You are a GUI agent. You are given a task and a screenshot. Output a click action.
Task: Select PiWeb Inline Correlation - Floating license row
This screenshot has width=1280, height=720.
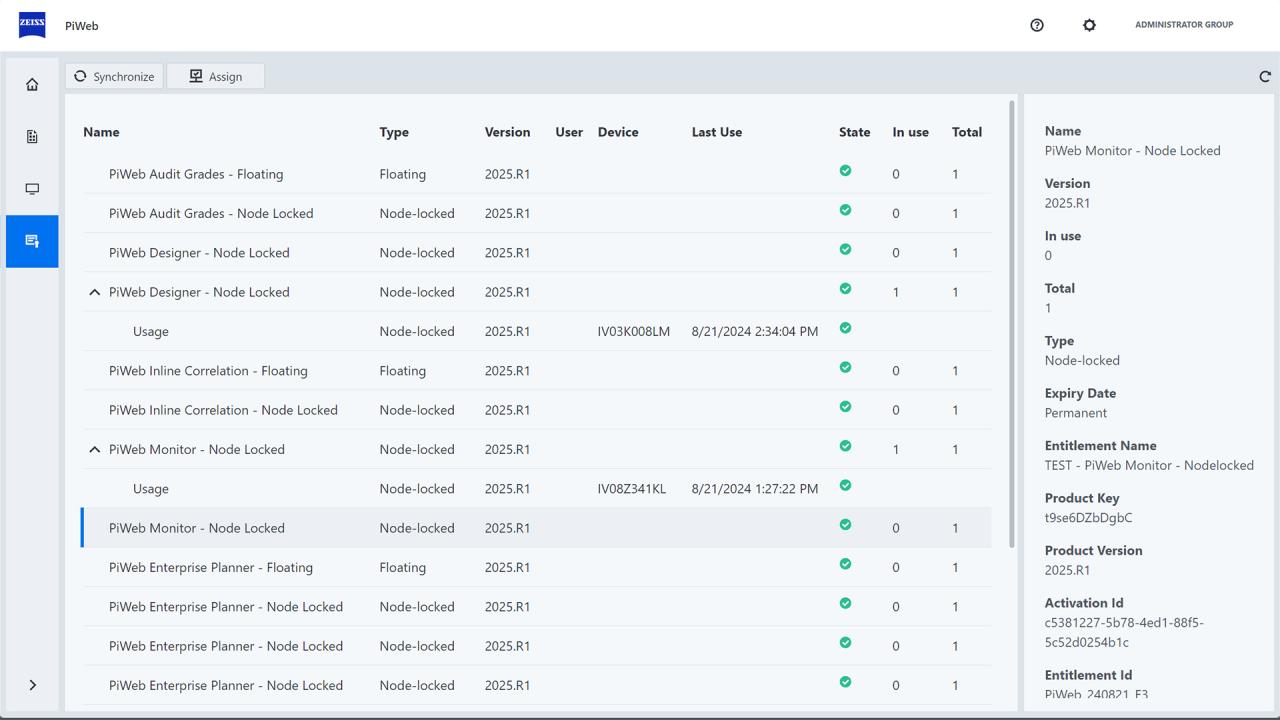pyautogui.click(x=208, y=371)
